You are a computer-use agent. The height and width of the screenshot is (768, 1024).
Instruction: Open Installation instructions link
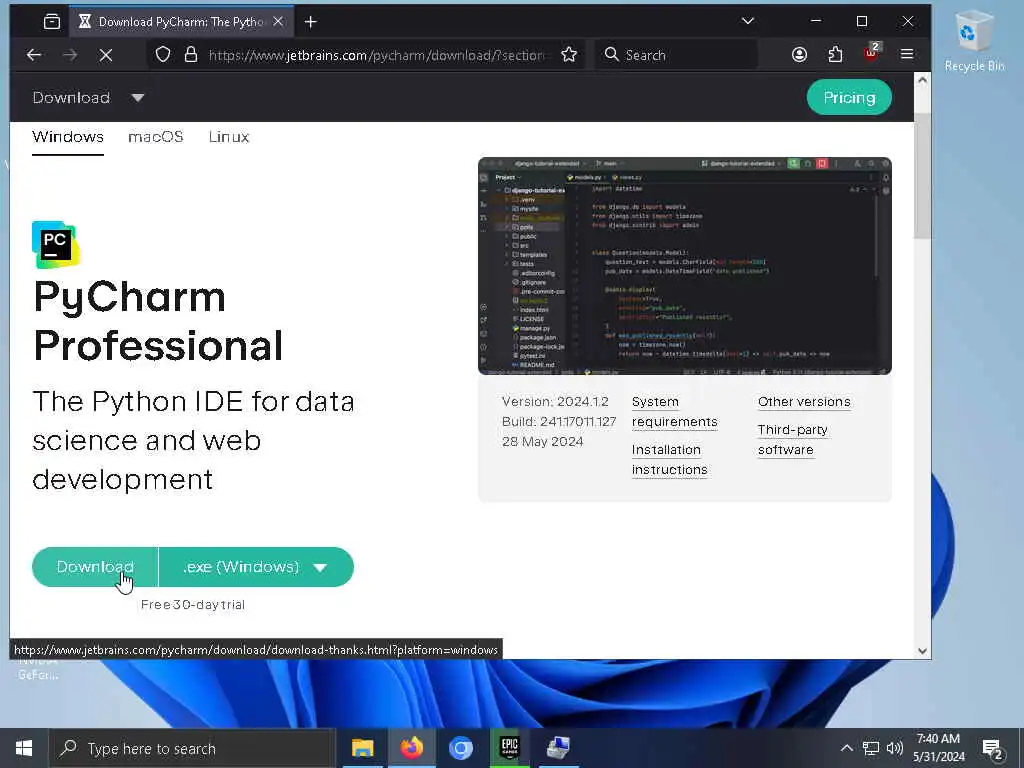[669, 460]
